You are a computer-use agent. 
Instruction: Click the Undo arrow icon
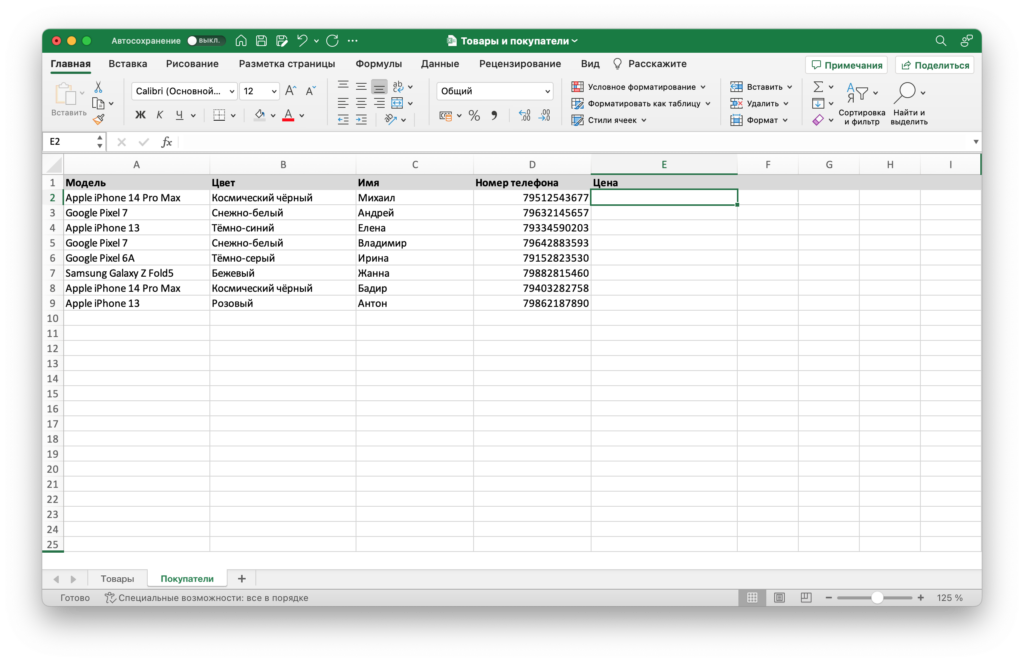coord(302,40)
